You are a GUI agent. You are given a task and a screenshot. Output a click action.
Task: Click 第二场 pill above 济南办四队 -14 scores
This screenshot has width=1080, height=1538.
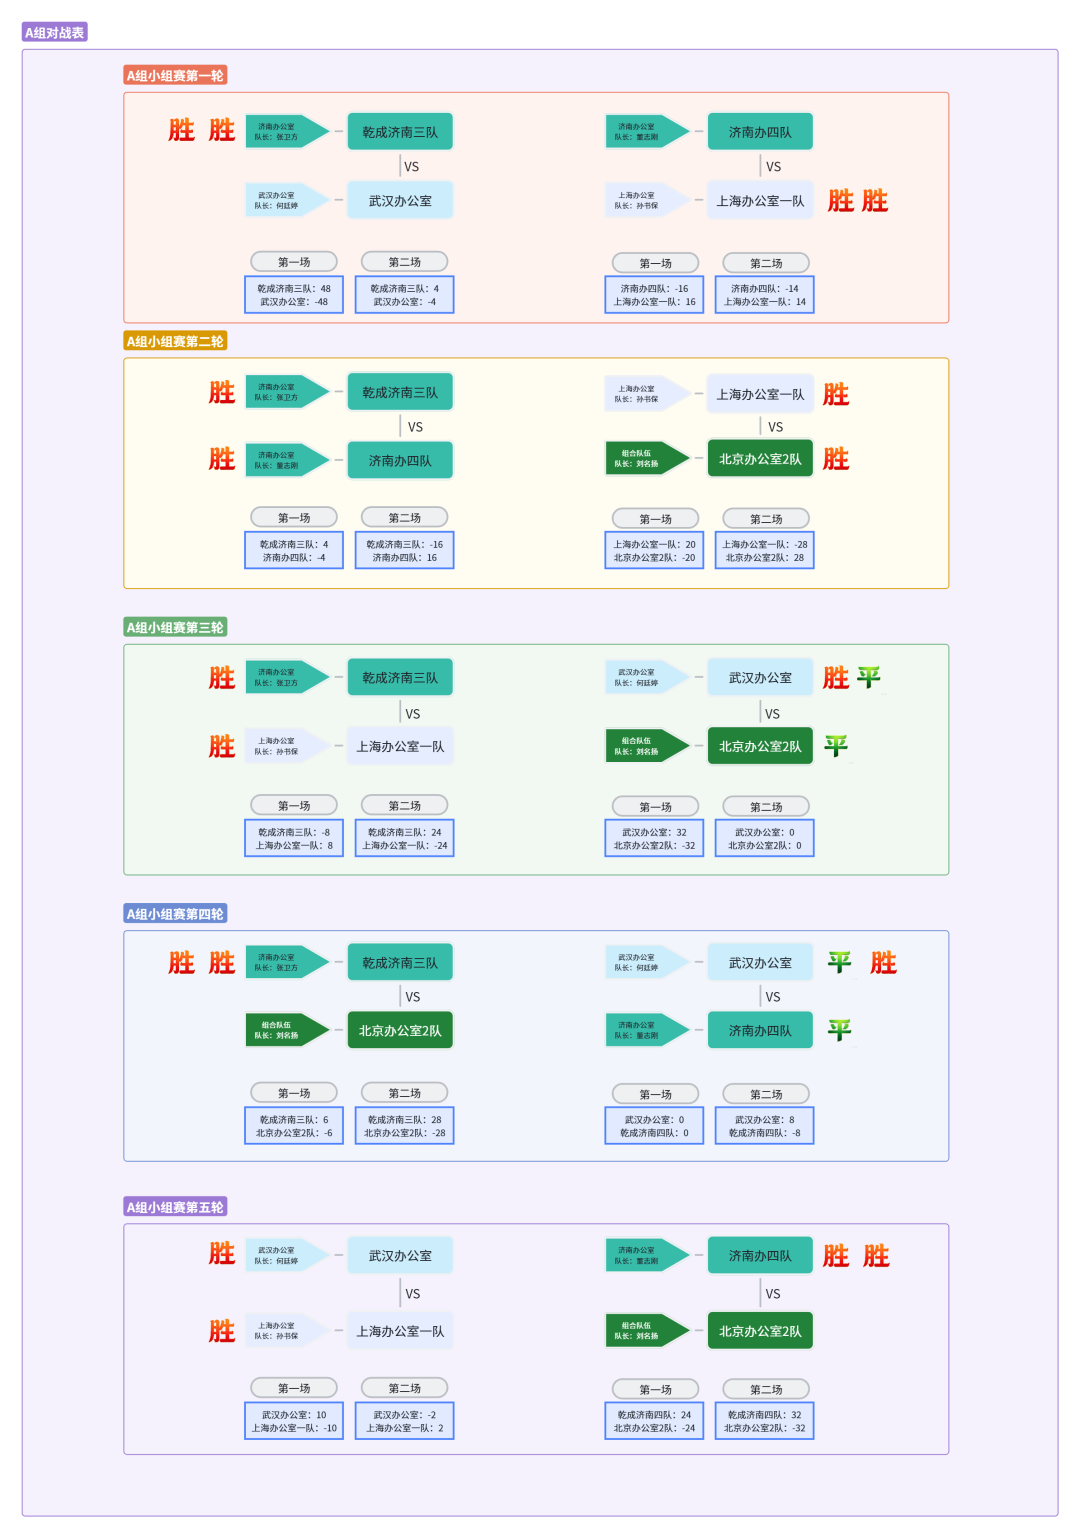tap(766, 263)
